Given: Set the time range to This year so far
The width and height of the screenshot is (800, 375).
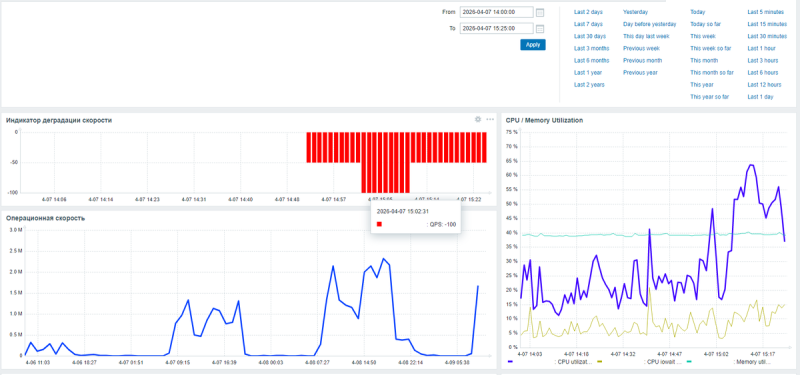Looking at the screenshot, I should pos(710,96).
